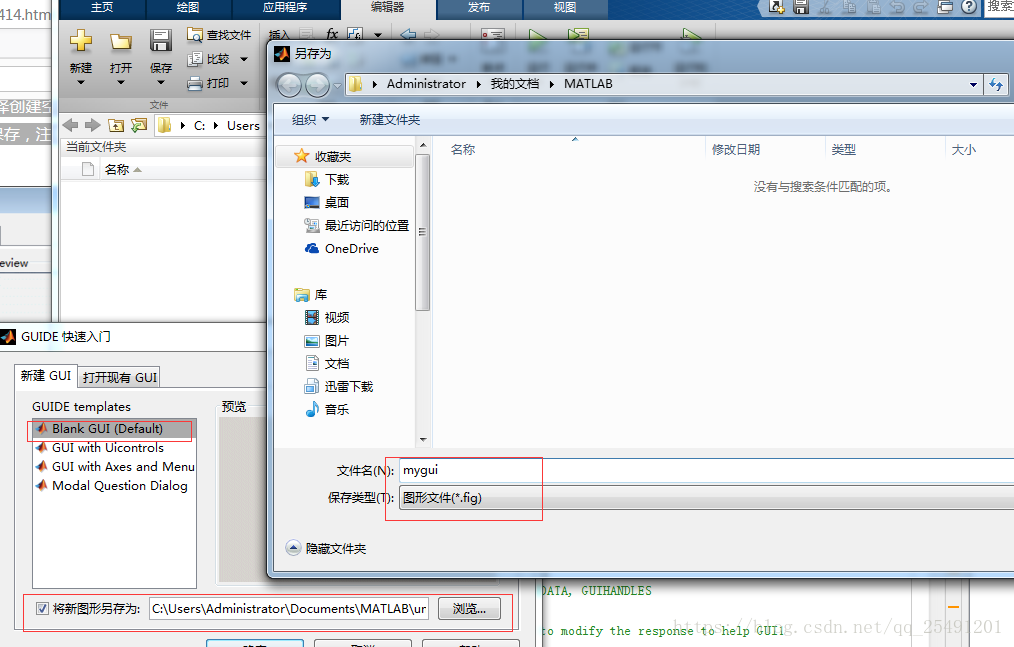Open the New (新建) dropdown arrow
This screenshot has width=1014, height=647.
click(81, 82)
